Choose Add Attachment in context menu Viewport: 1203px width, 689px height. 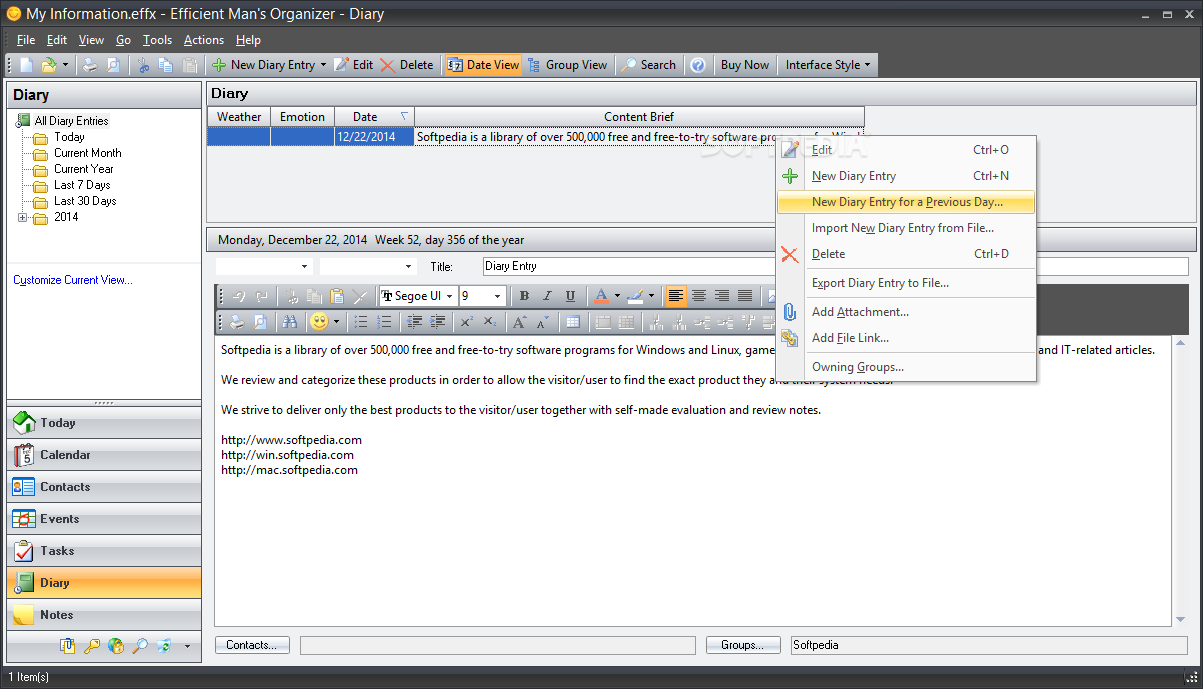coord(906,312)
